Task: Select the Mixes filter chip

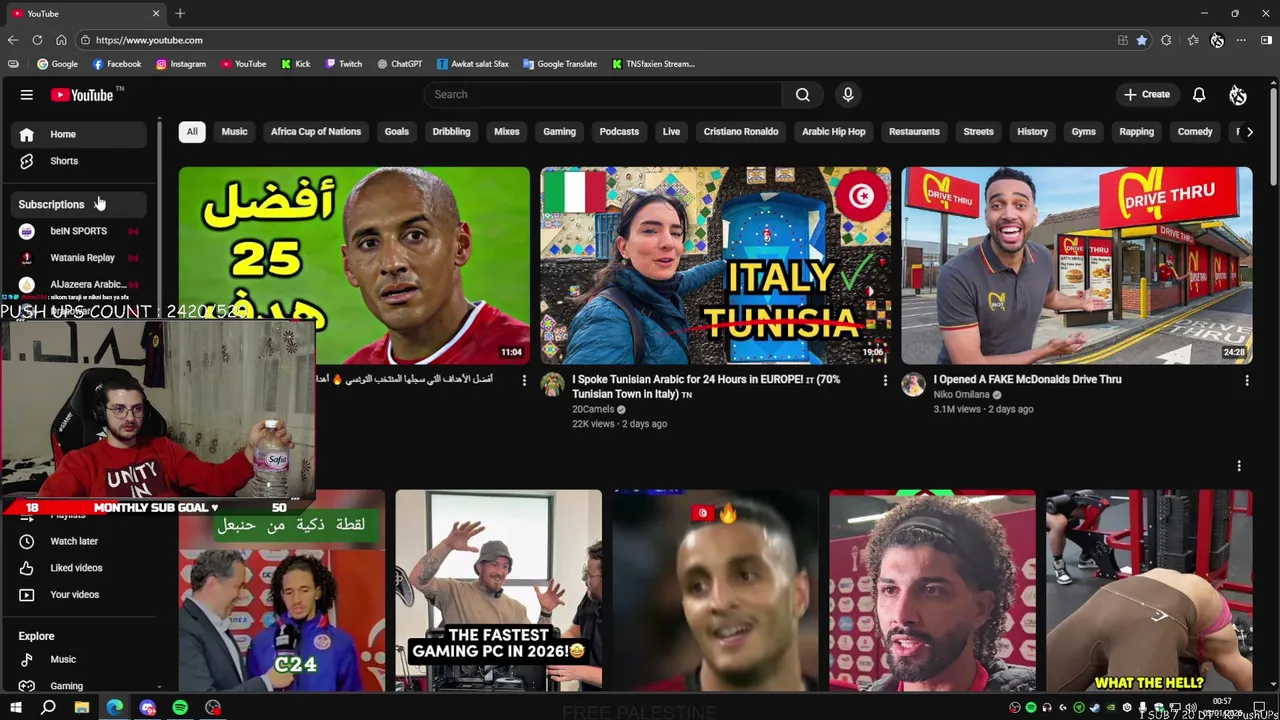Action: (x=507, y=132)
